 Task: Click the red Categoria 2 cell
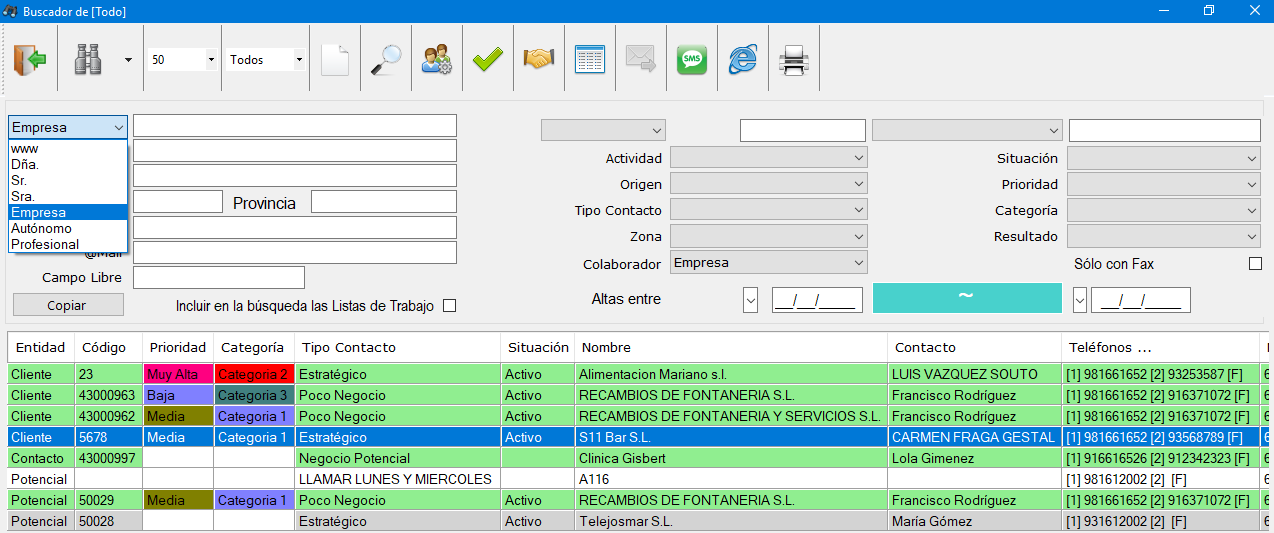[x=254, y=374]
